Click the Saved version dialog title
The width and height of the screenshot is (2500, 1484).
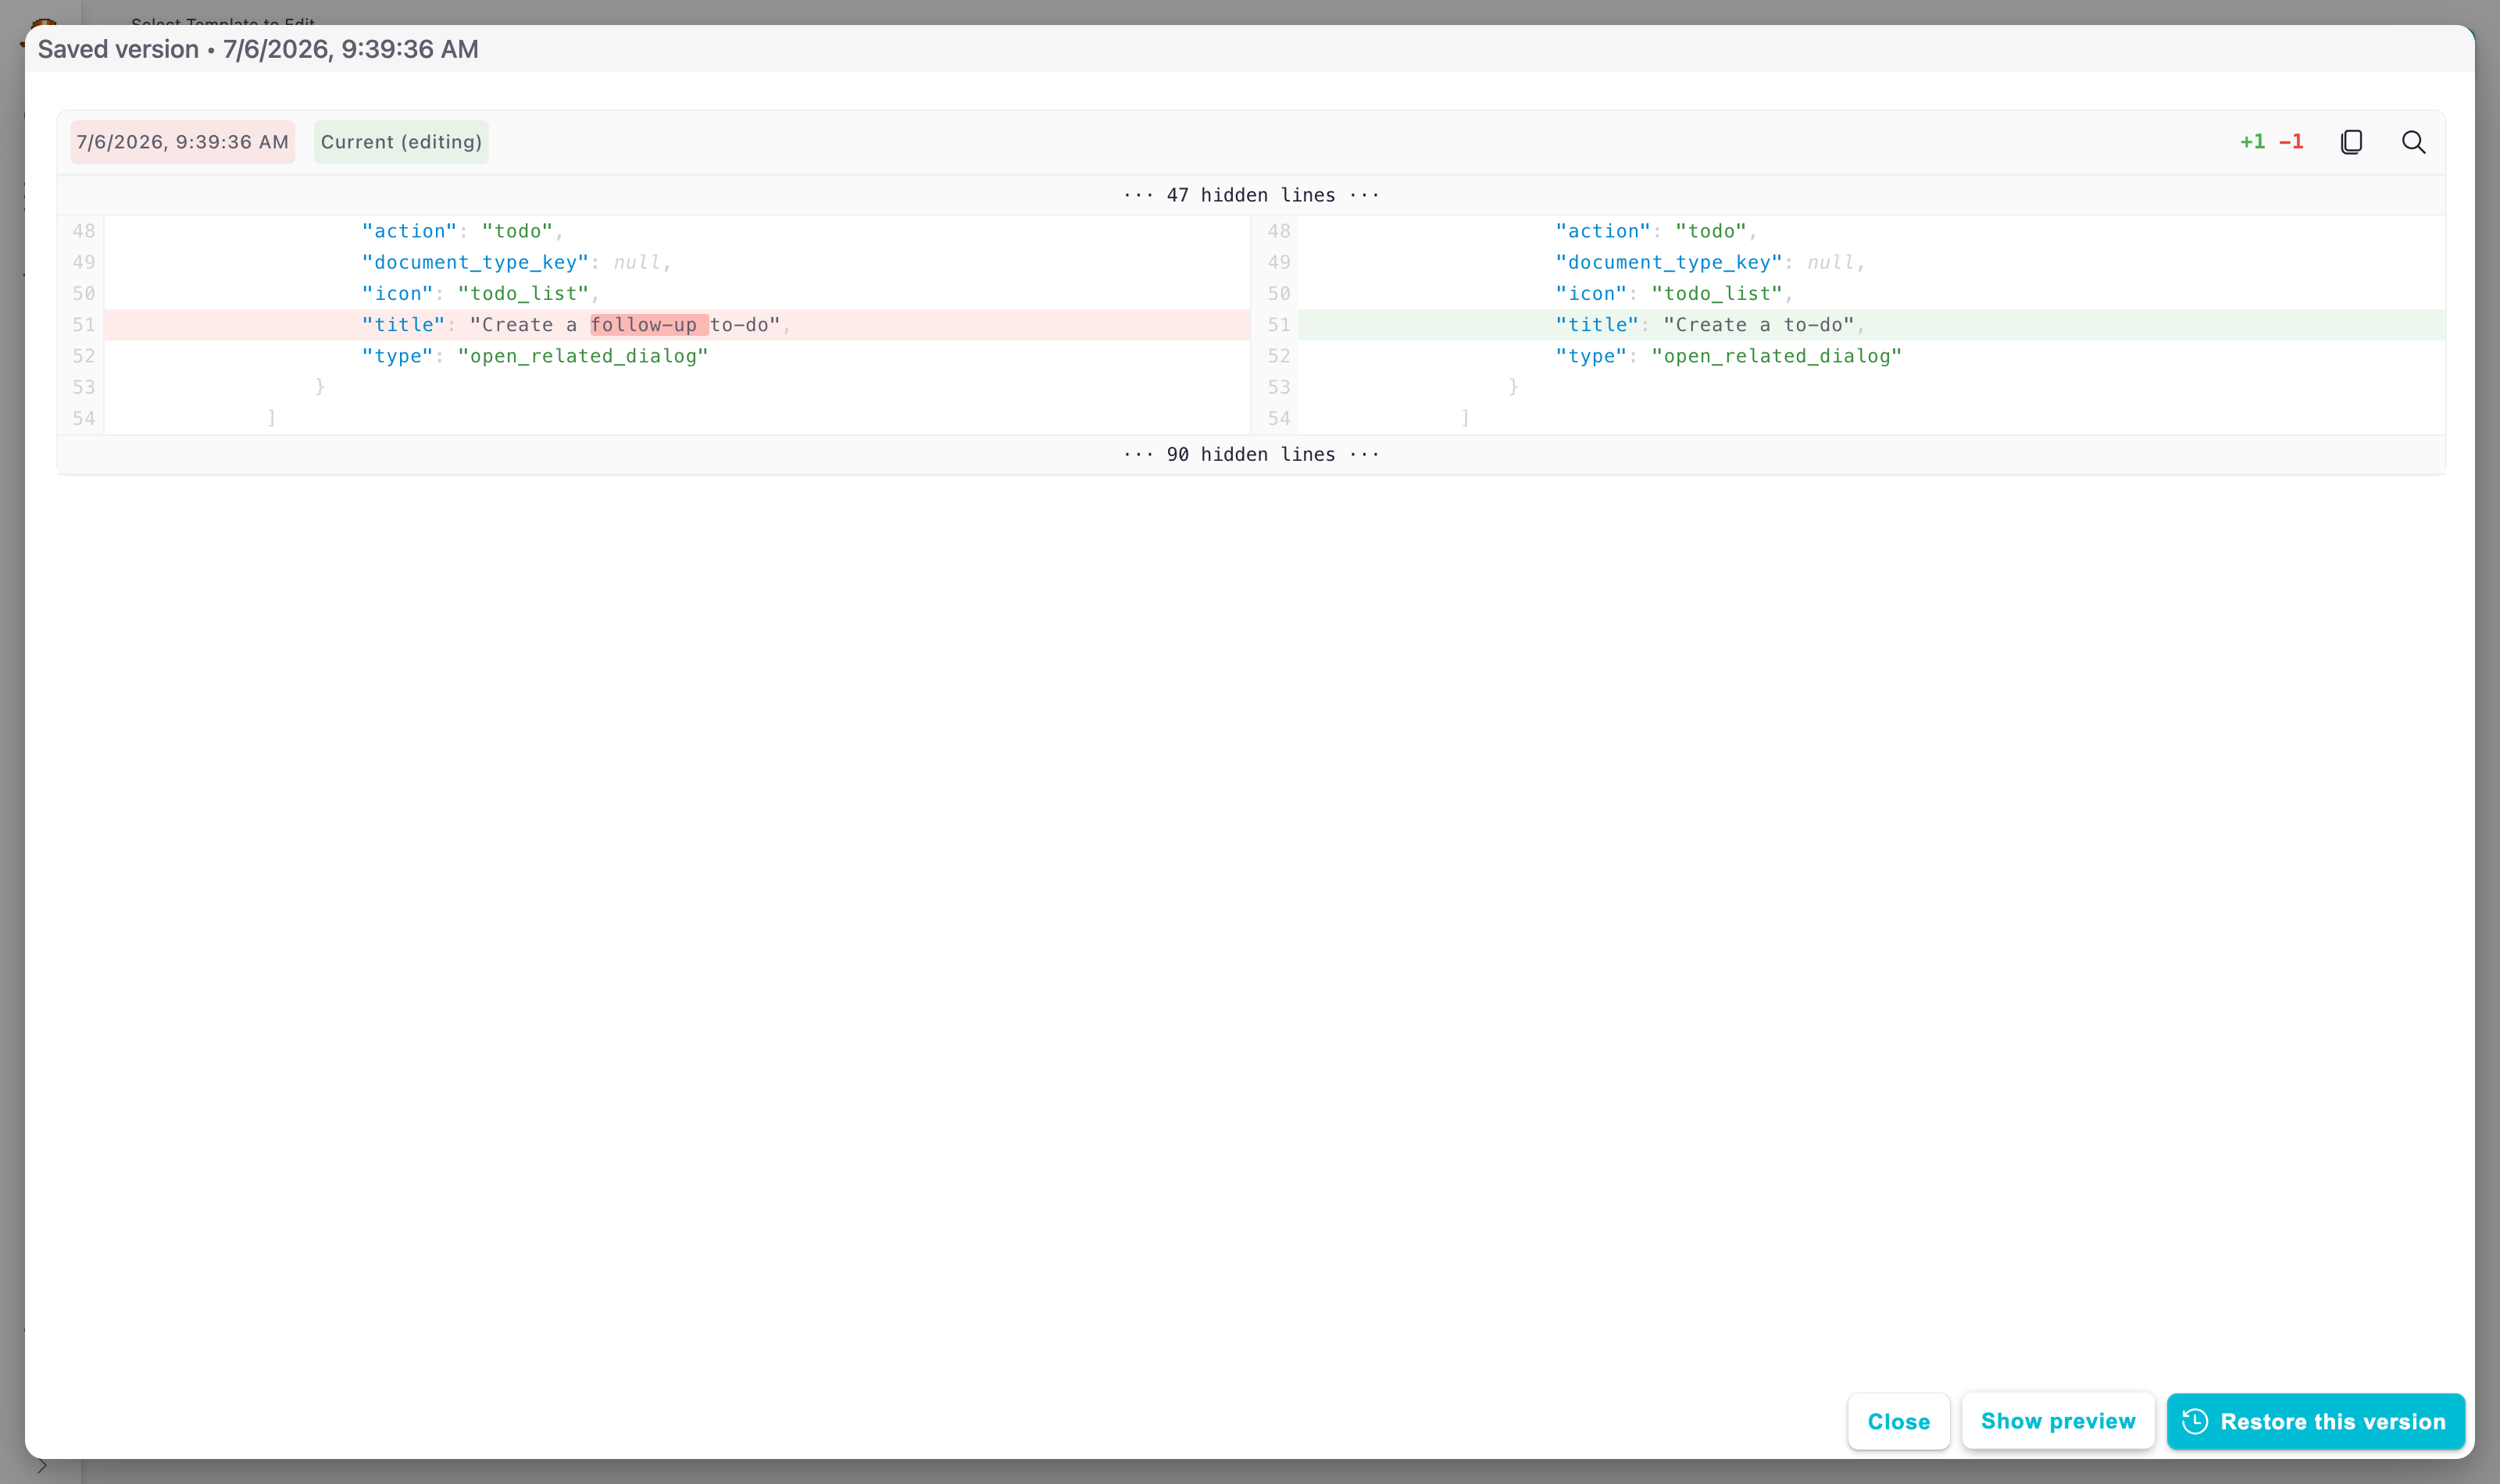[258, 49]
